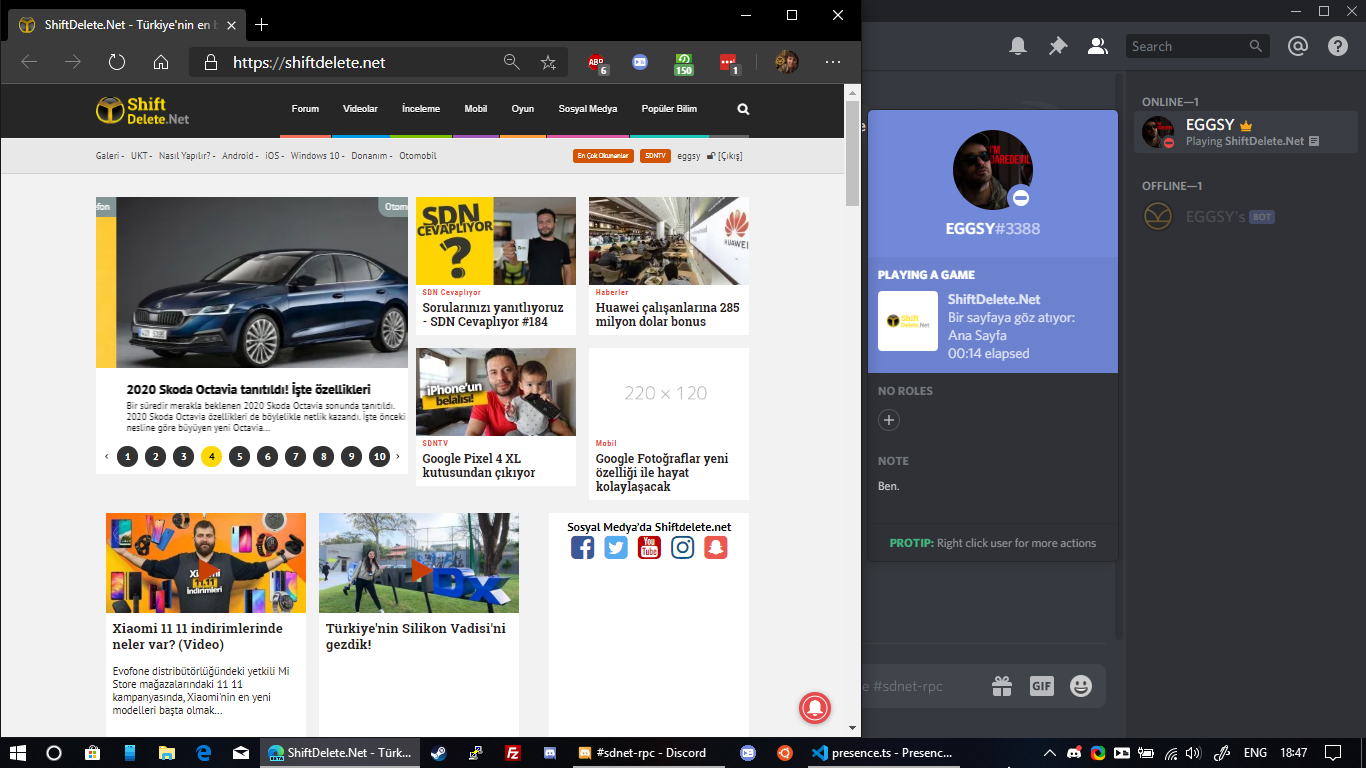Select Sosyal Medya in site navigation
Viewport: 1366px width, 768px height.
tap(588, 109)
